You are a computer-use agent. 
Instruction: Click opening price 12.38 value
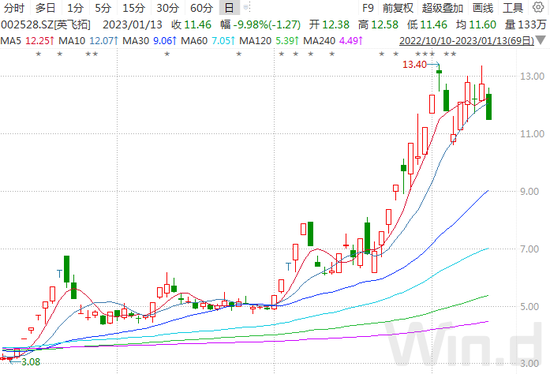point(336,25)
